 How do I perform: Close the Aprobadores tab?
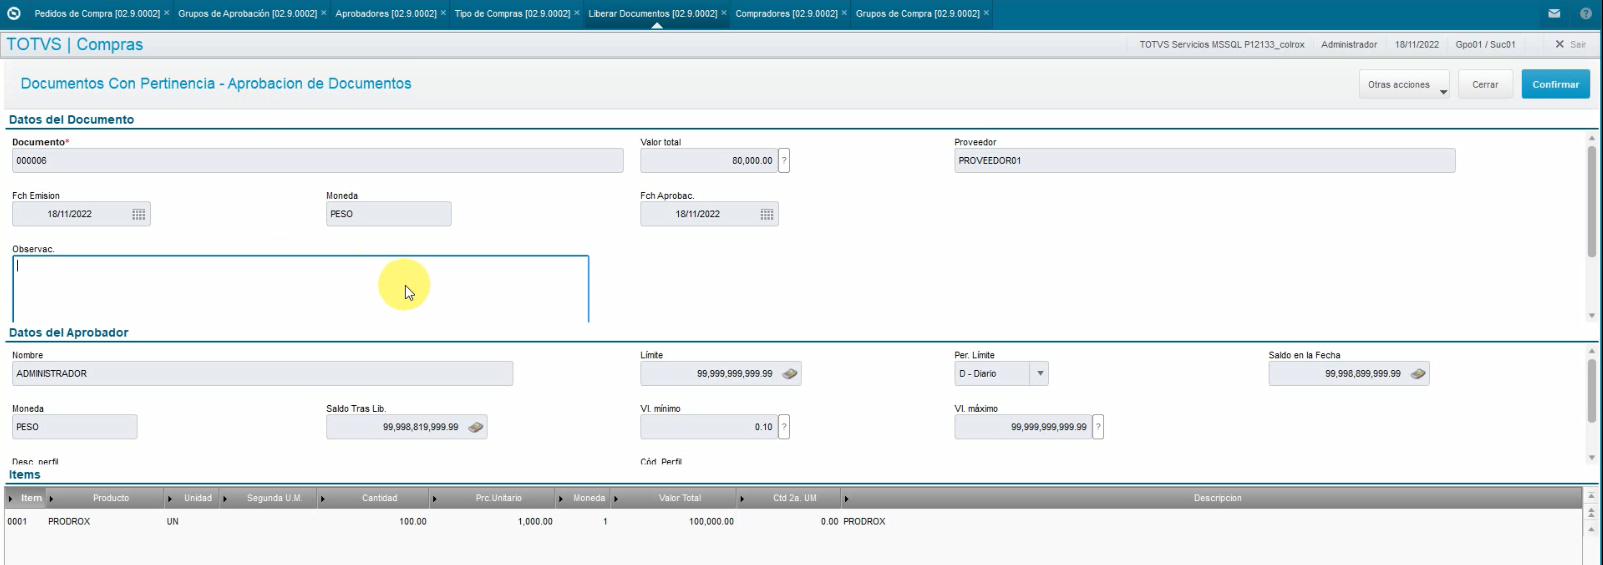pyautogui.click(x=443, y=13)
